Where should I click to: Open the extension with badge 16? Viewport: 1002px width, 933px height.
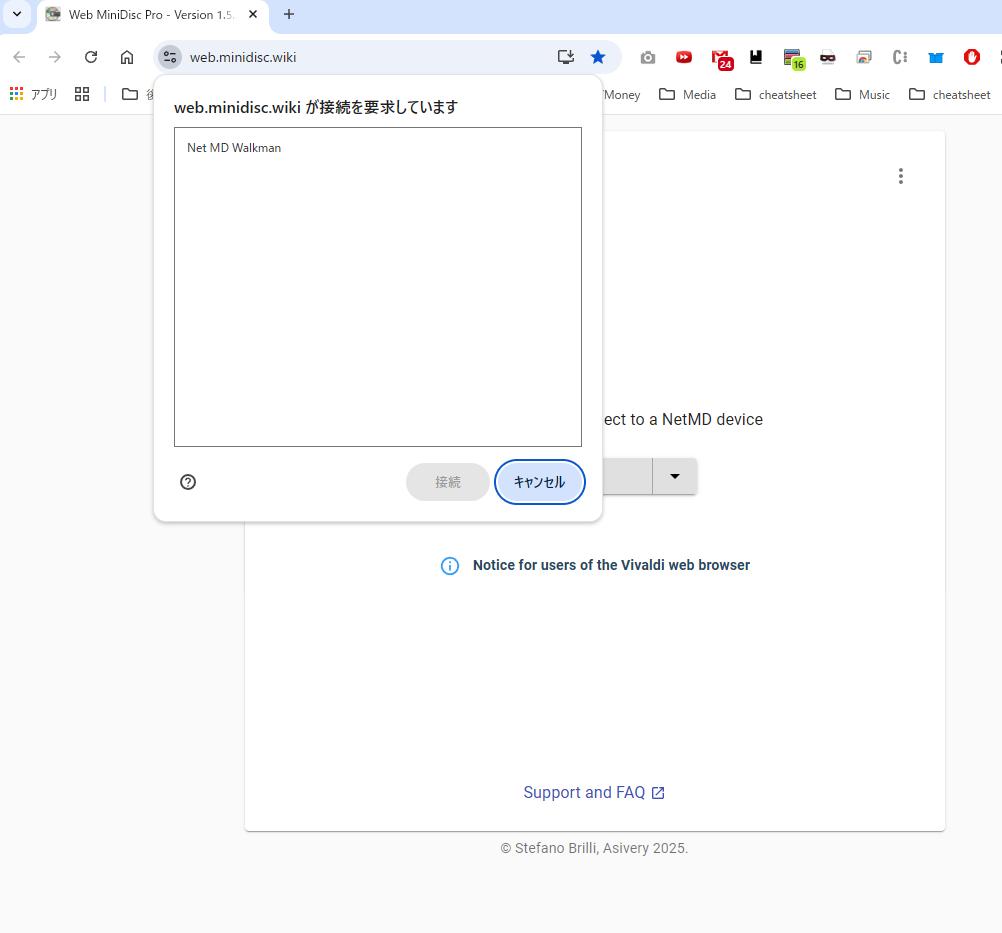(794, 59)
